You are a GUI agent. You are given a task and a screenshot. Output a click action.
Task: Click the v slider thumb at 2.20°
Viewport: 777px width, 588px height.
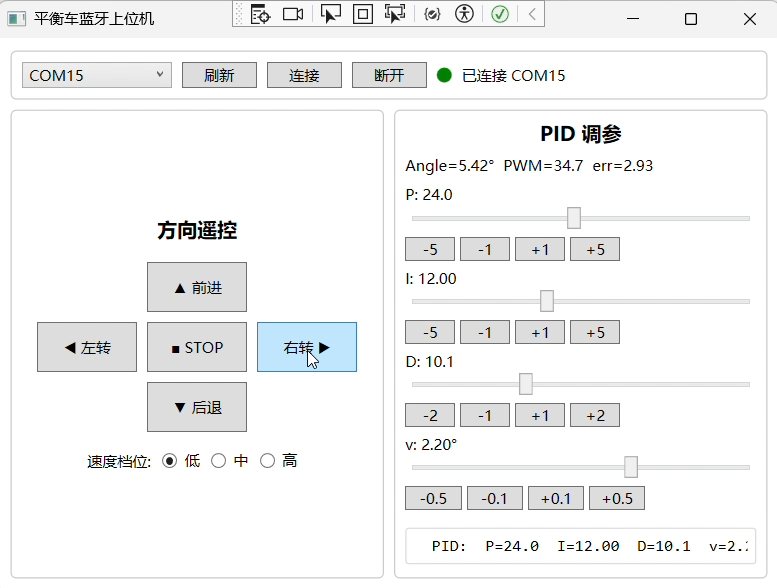tap(631, 467)
